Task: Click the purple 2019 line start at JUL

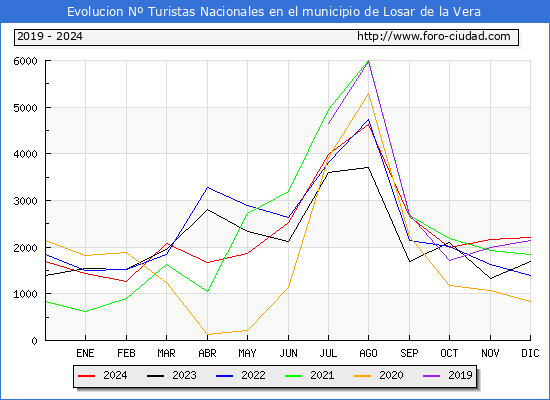Action: tap(328, 124)
